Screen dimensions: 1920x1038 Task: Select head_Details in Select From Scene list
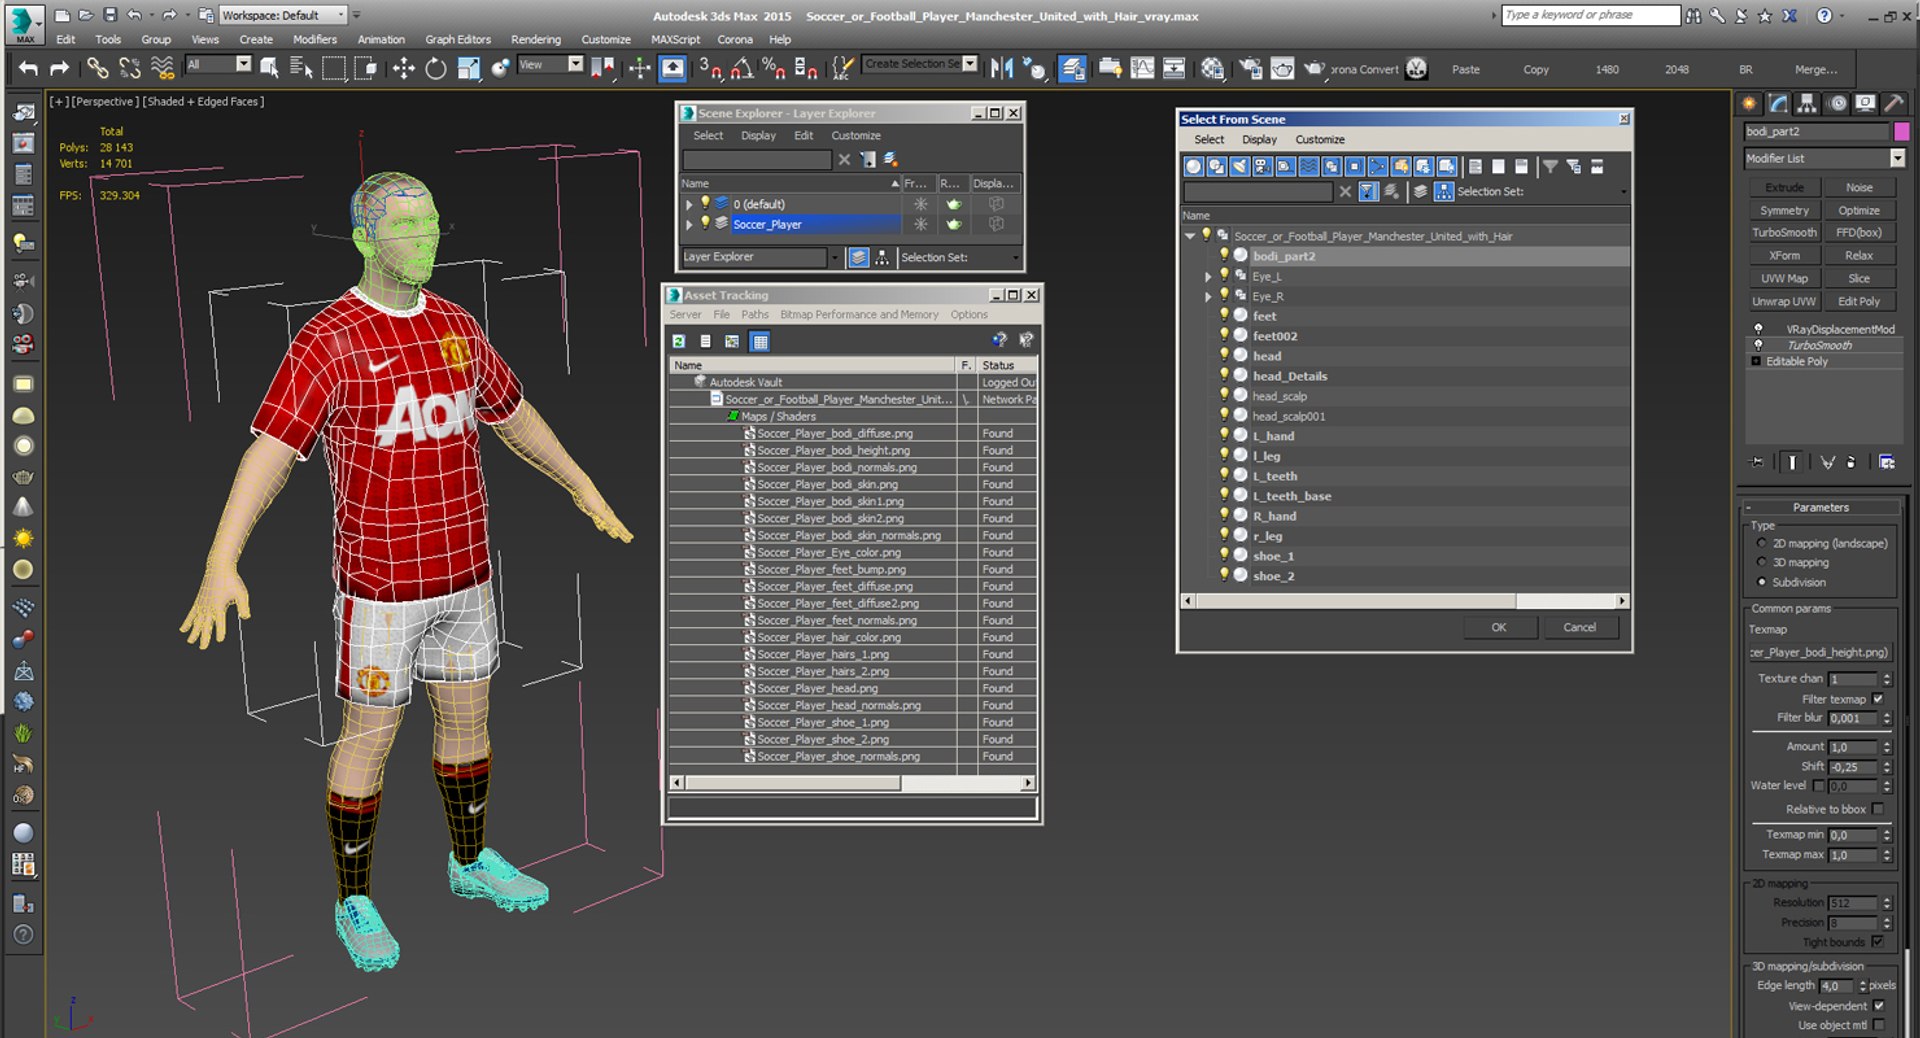1290,376
